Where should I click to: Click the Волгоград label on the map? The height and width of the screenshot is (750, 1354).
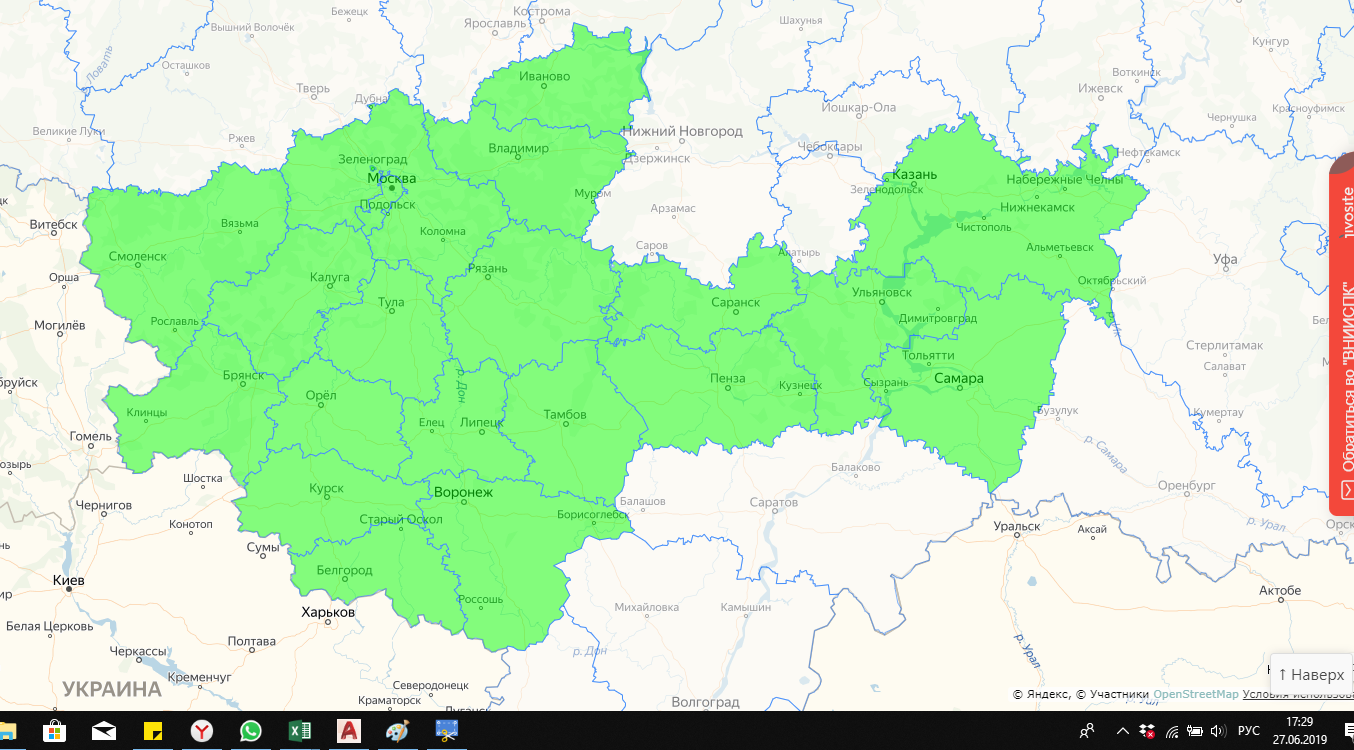705,702
